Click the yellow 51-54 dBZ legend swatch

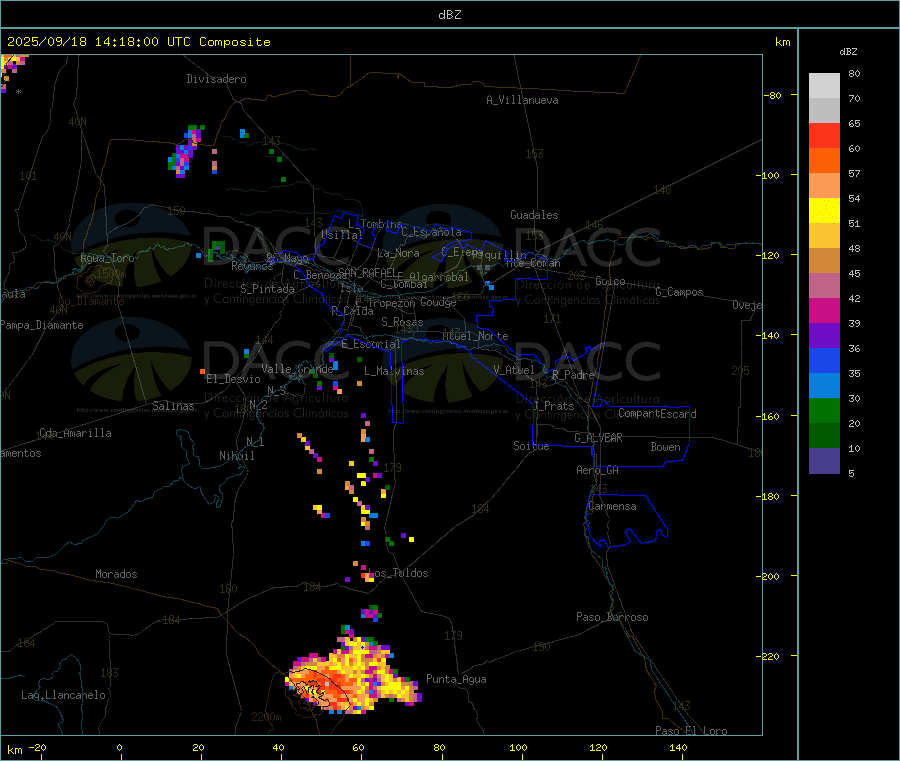pyautogui.click(x=824, y=211)
